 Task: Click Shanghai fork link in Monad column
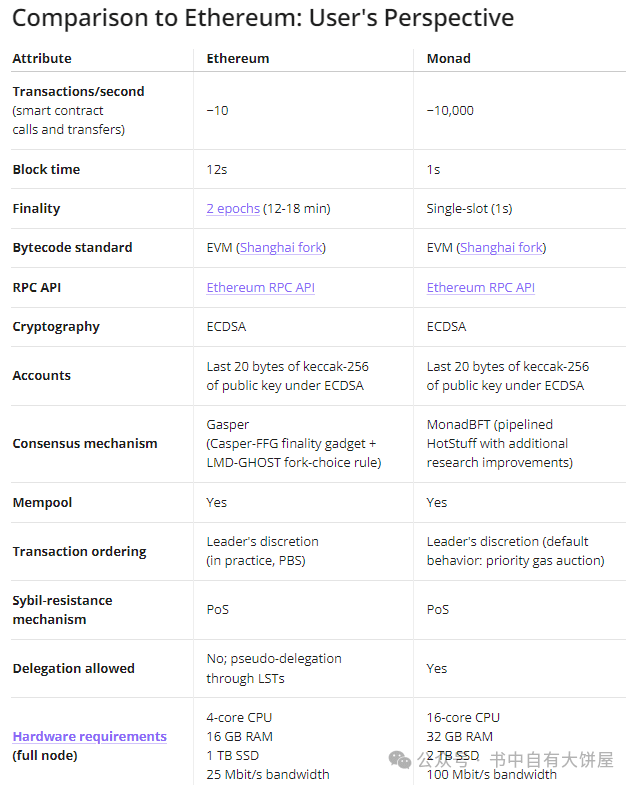[x=501, y=248]
